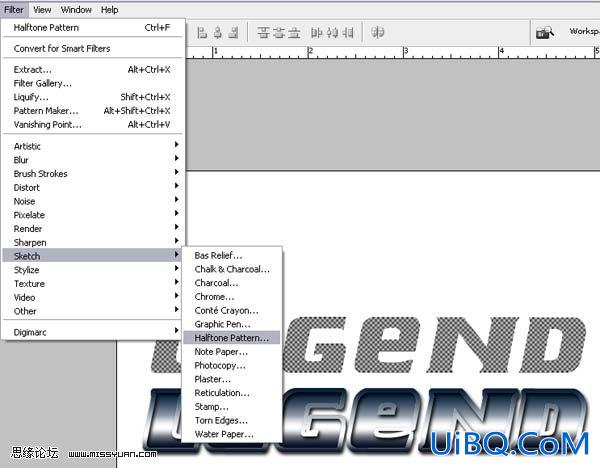Open Filter Gallery...
The image size is (600, 468).
[92, 83]
